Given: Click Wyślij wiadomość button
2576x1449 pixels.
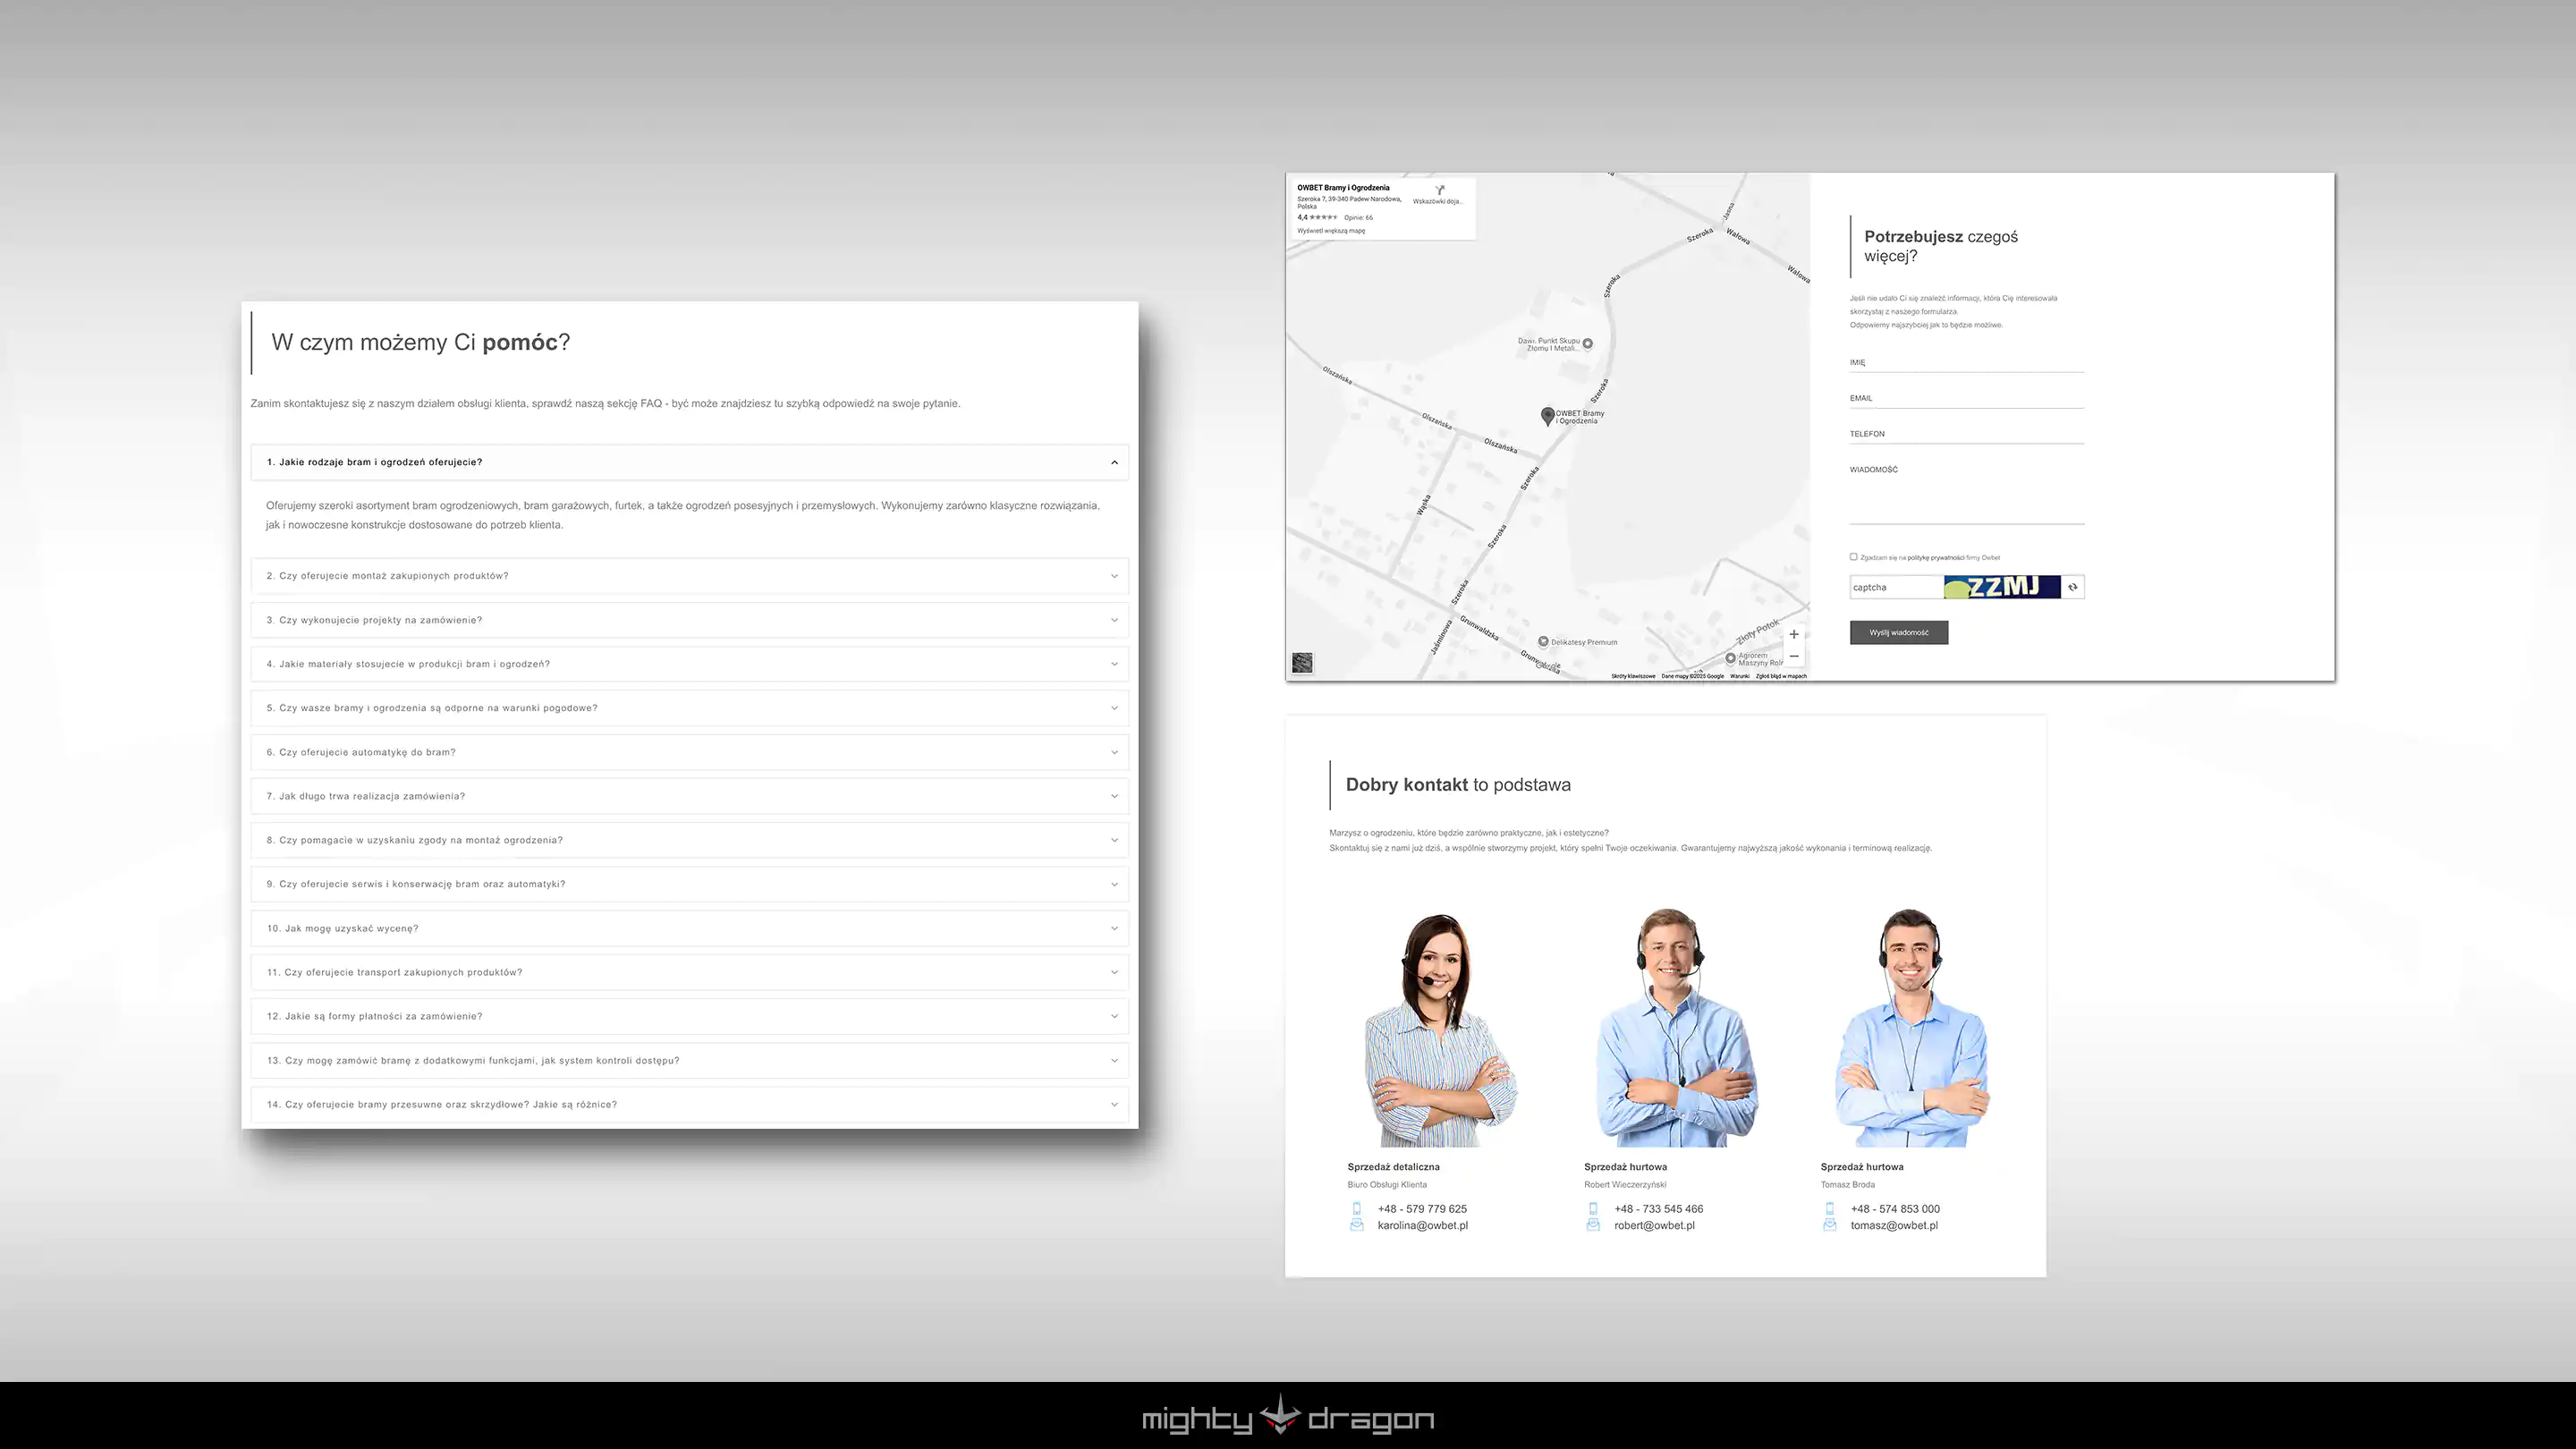Looking at the screenshot, I should click(1898, 632).
